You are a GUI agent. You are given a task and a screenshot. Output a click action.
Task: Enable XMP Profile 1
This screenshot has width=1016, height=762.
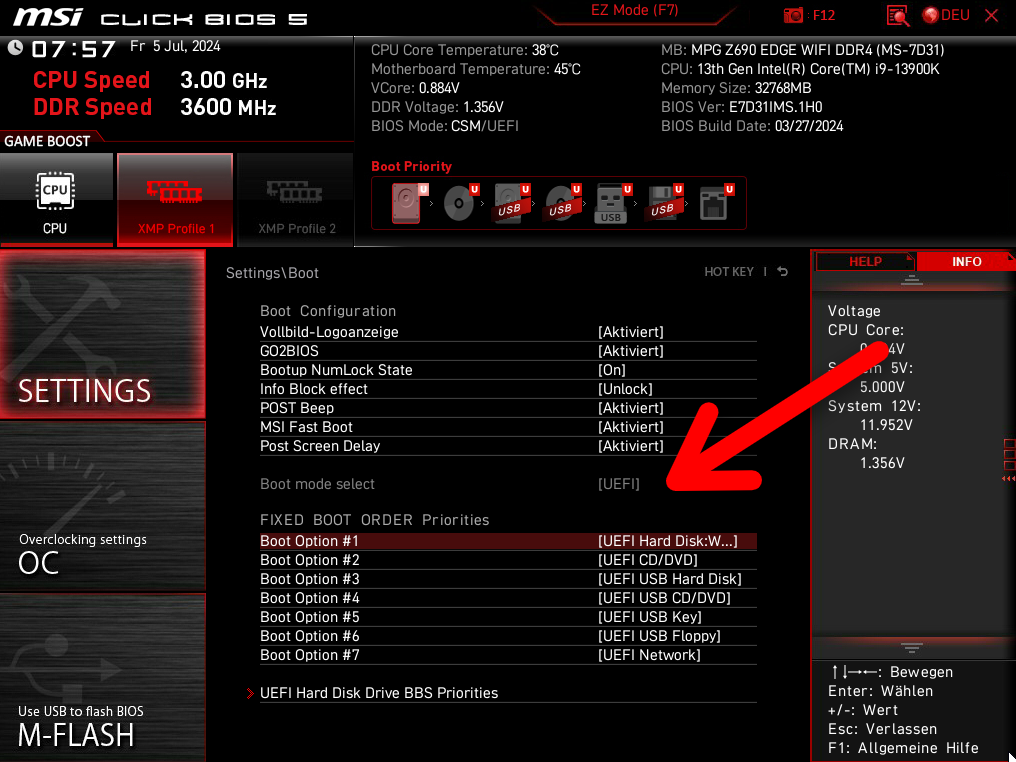(175, 200)
